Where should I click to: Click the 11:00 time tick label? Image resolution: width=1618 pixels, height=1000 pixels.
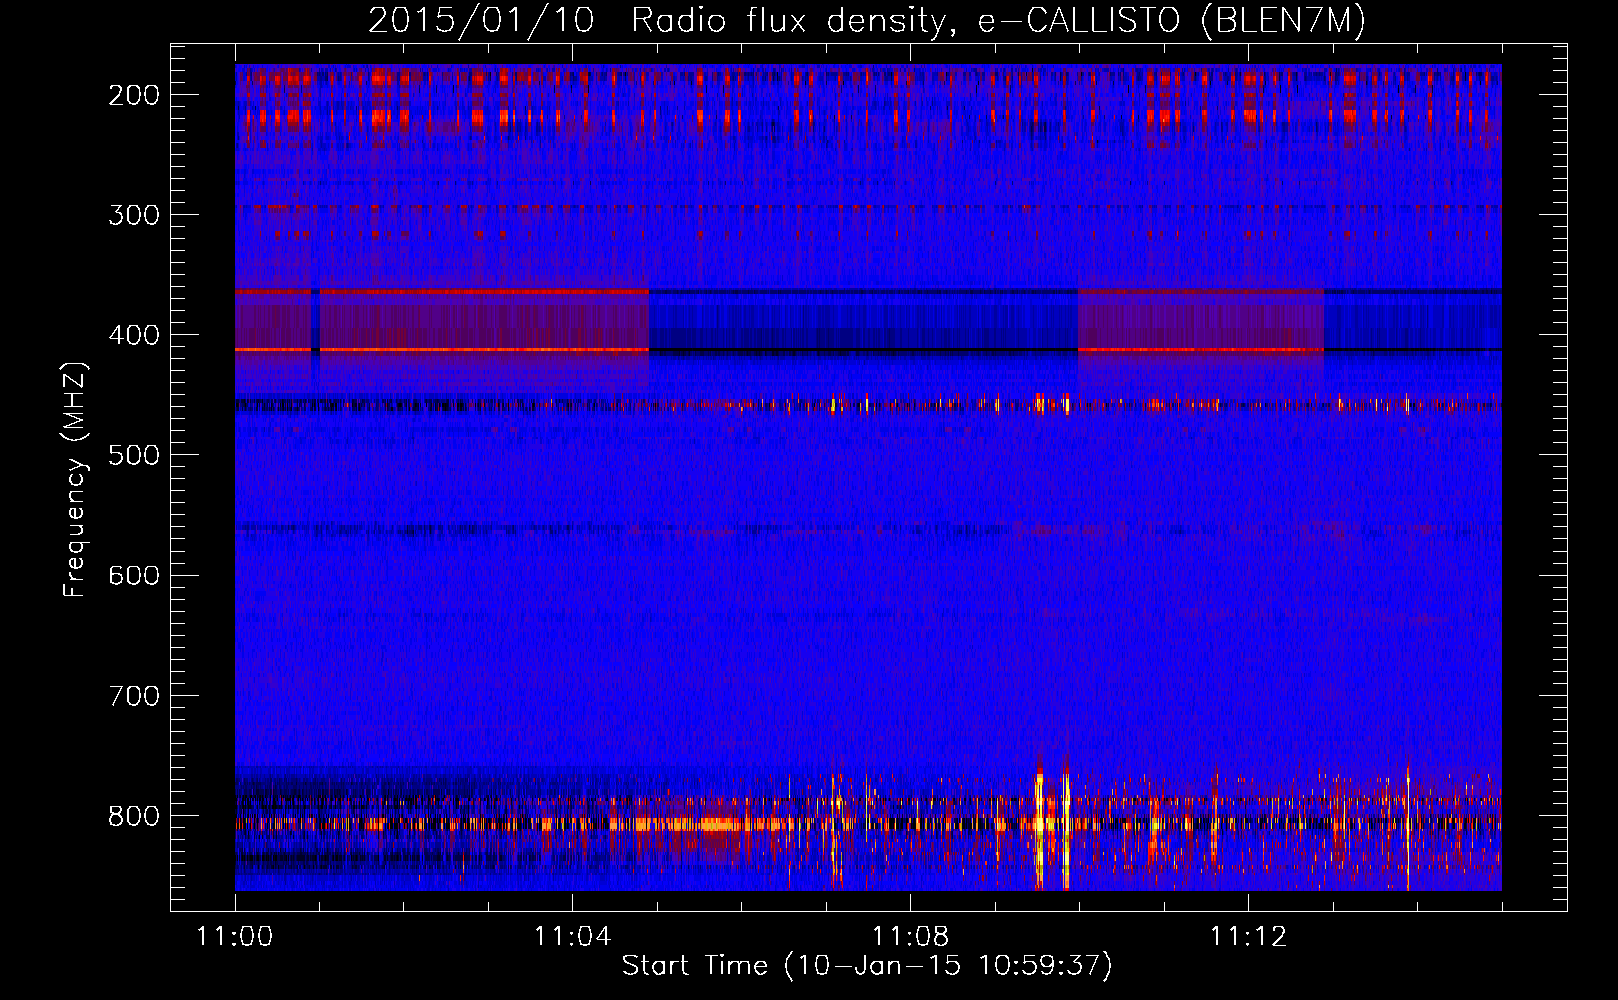[x=235, y=937]
